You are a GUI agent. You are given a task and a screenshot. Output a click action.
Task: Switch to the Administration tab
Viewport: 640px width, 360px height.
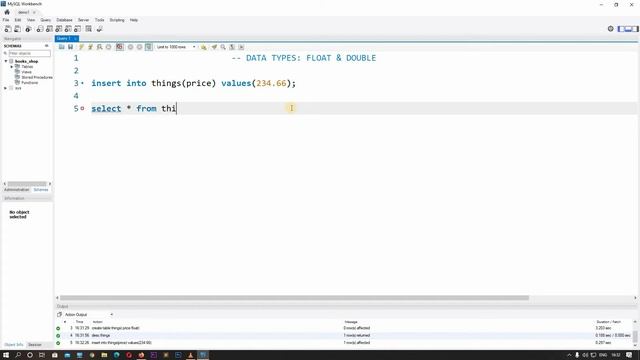click(x=16, y=190)
